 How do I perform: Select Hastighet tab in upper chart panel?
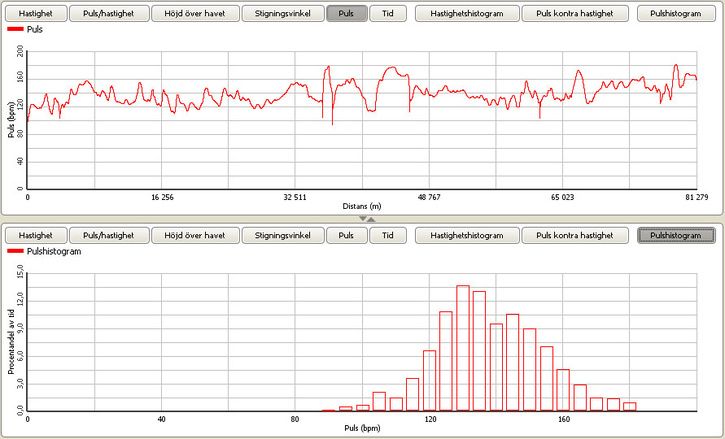[x=36, y=13]
